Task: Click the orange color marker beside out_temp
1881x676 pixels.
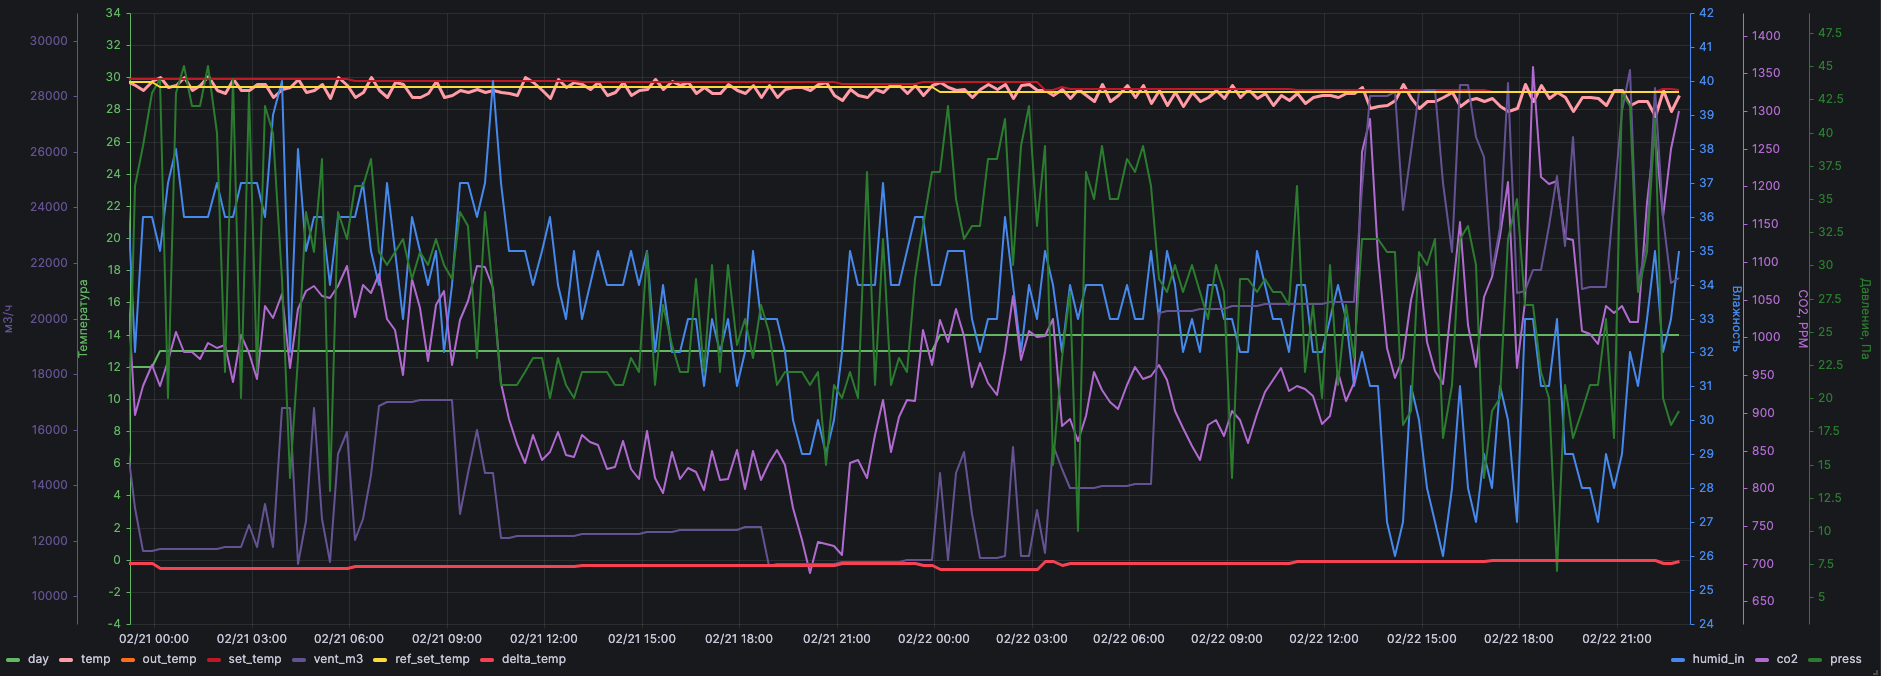Action: (x=128, y=660)
